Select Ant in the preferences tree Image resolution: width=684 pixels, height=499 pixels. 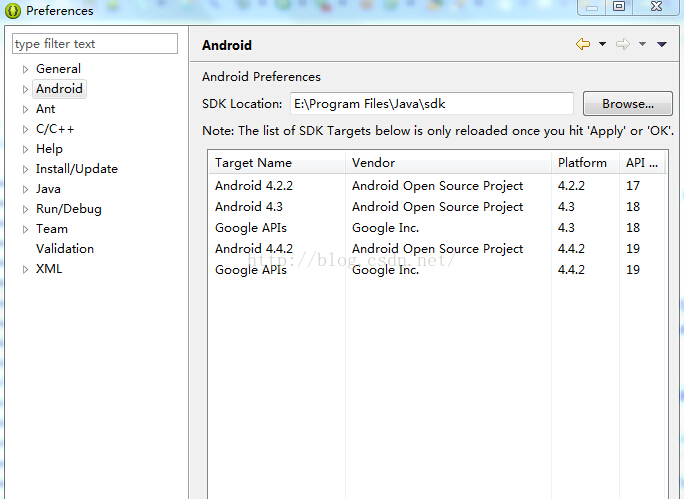[45, 109]
